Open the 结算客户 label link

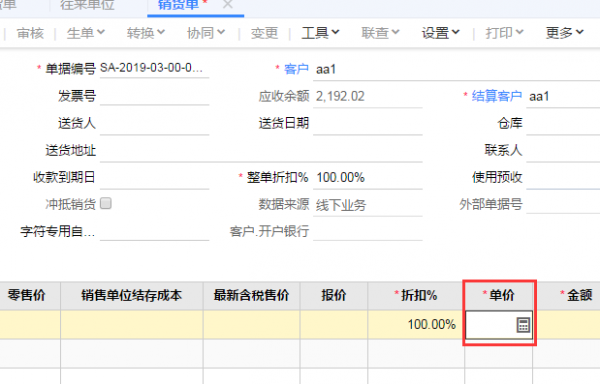pyautogui.click(x=497, y=96)
